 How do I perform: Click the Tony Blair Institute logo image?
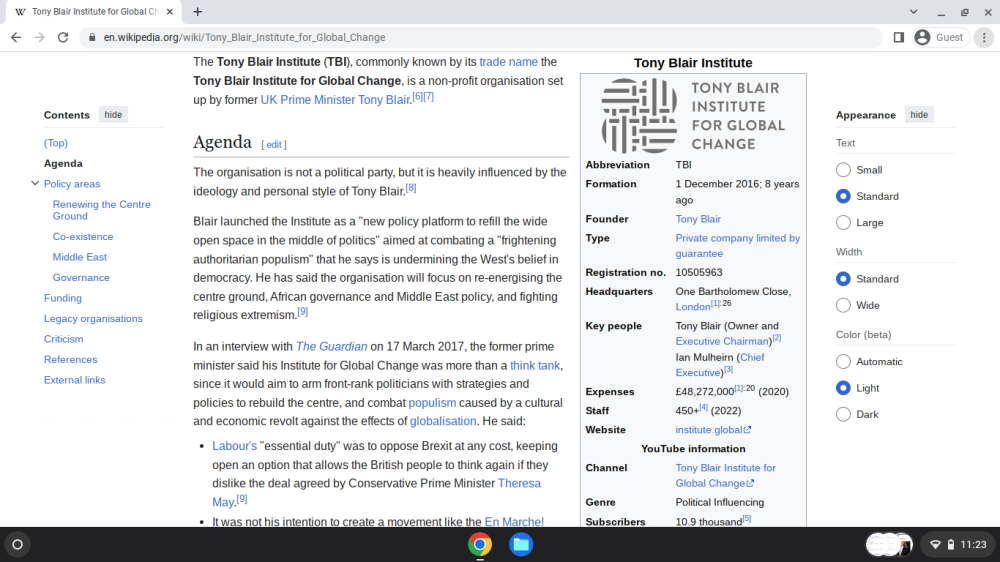click(x=693, y=115)
